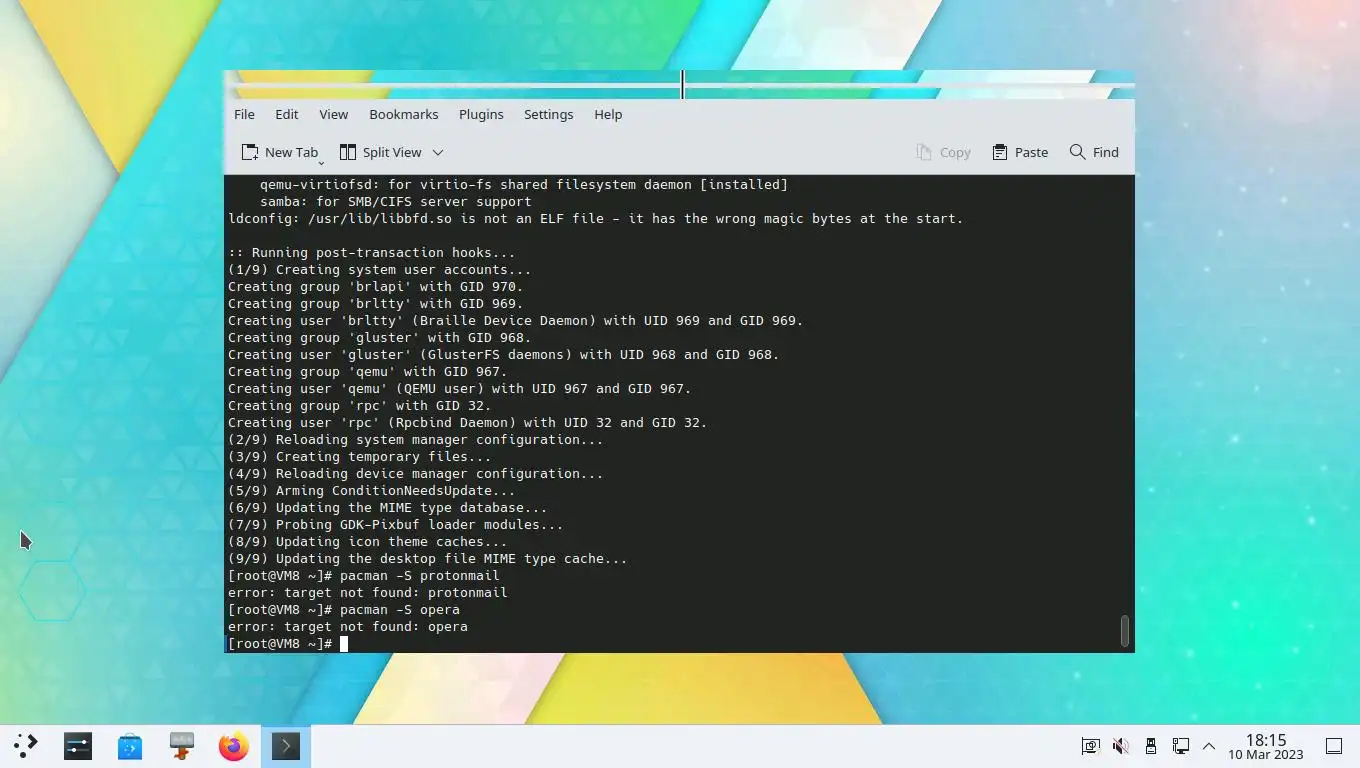Click the ldconfig libbfd.so warning line
Screen dimensions: 1360x768
596,219
